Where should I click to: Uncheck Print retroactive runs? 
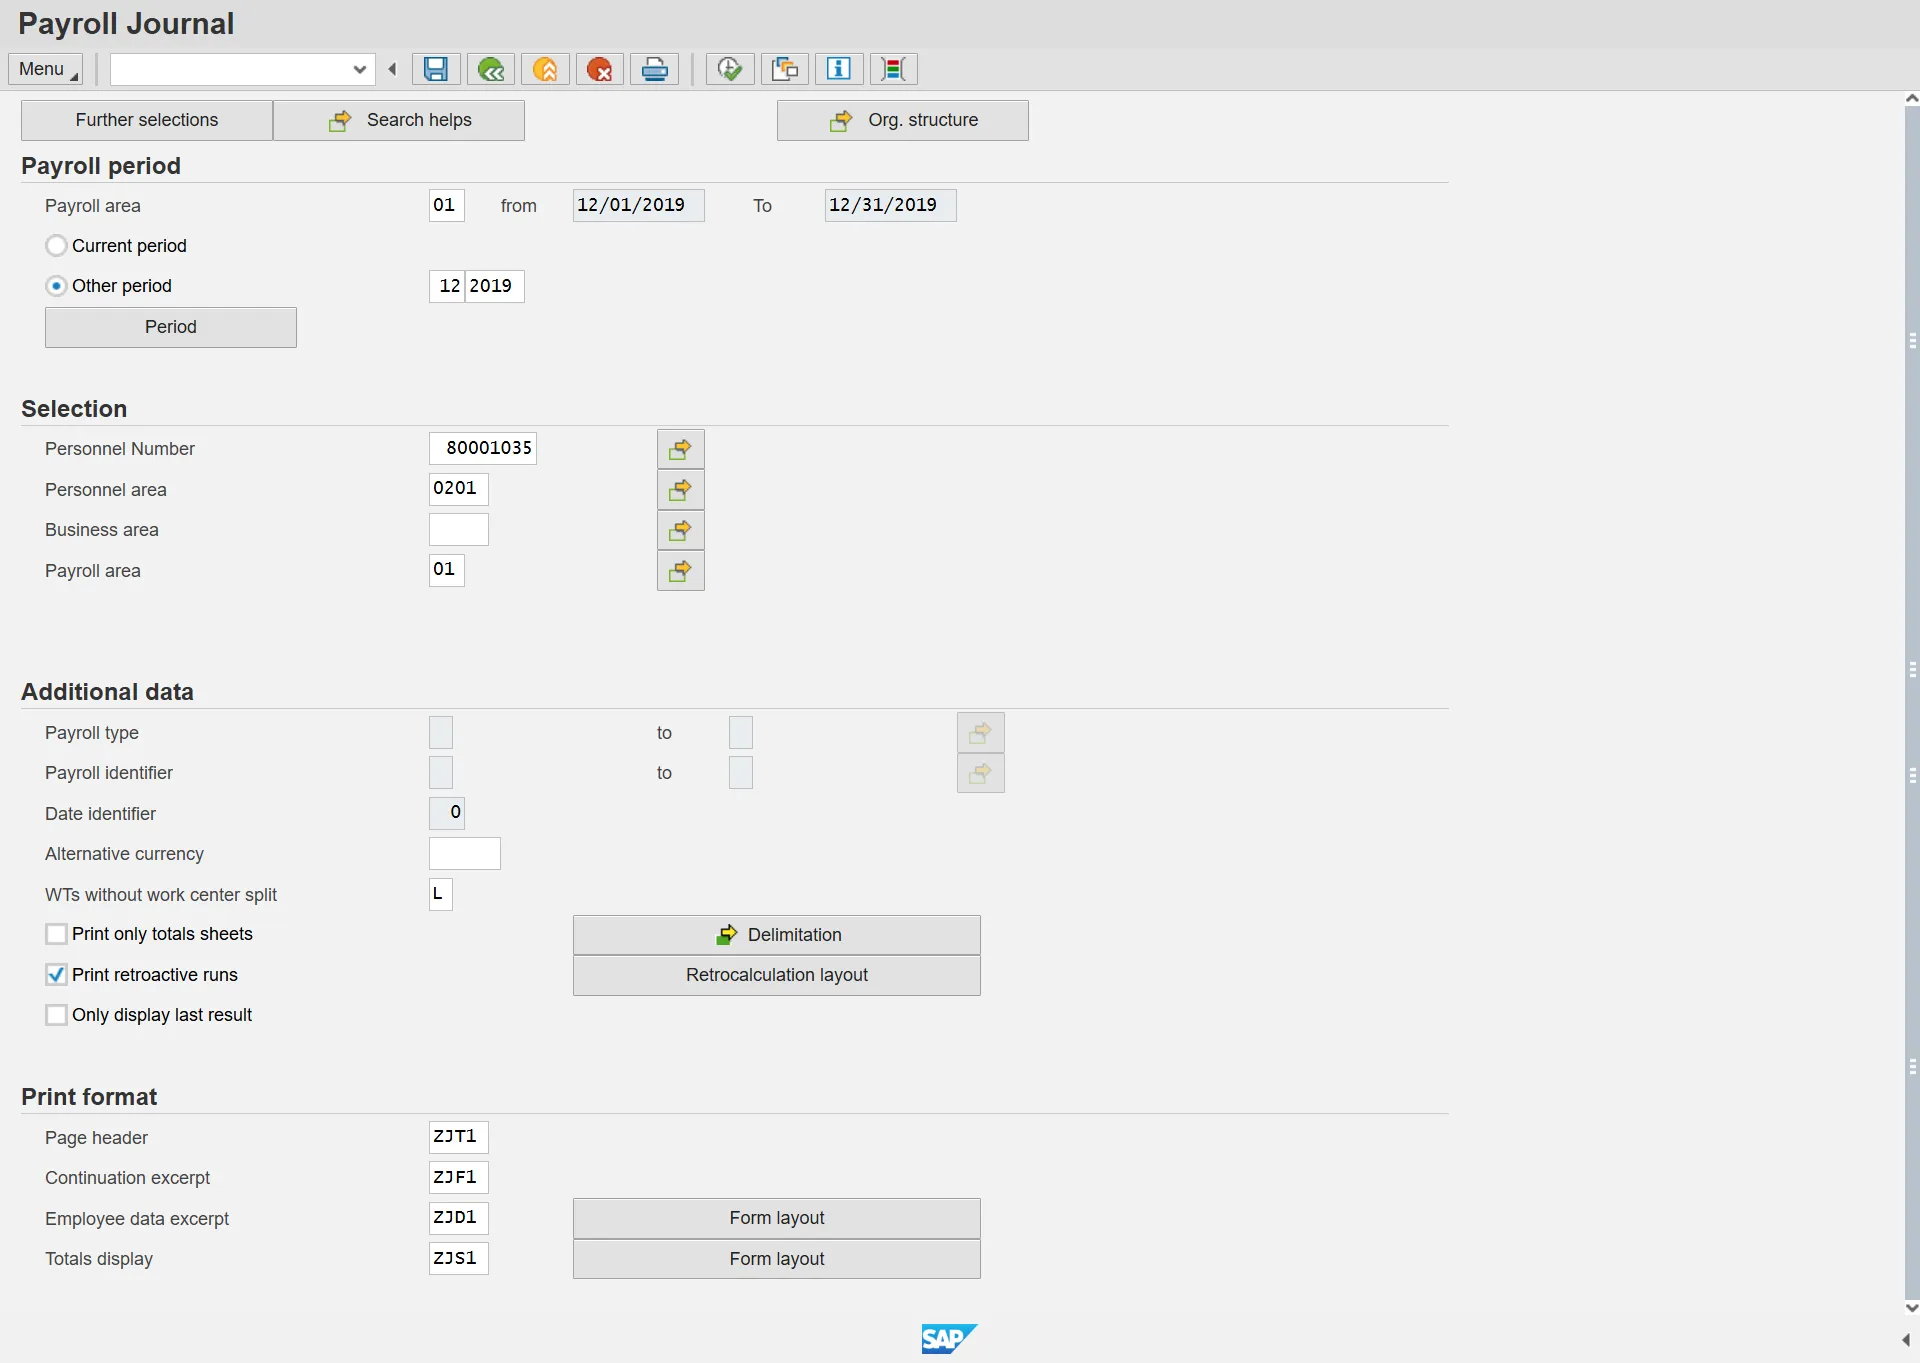pos(57,975)
